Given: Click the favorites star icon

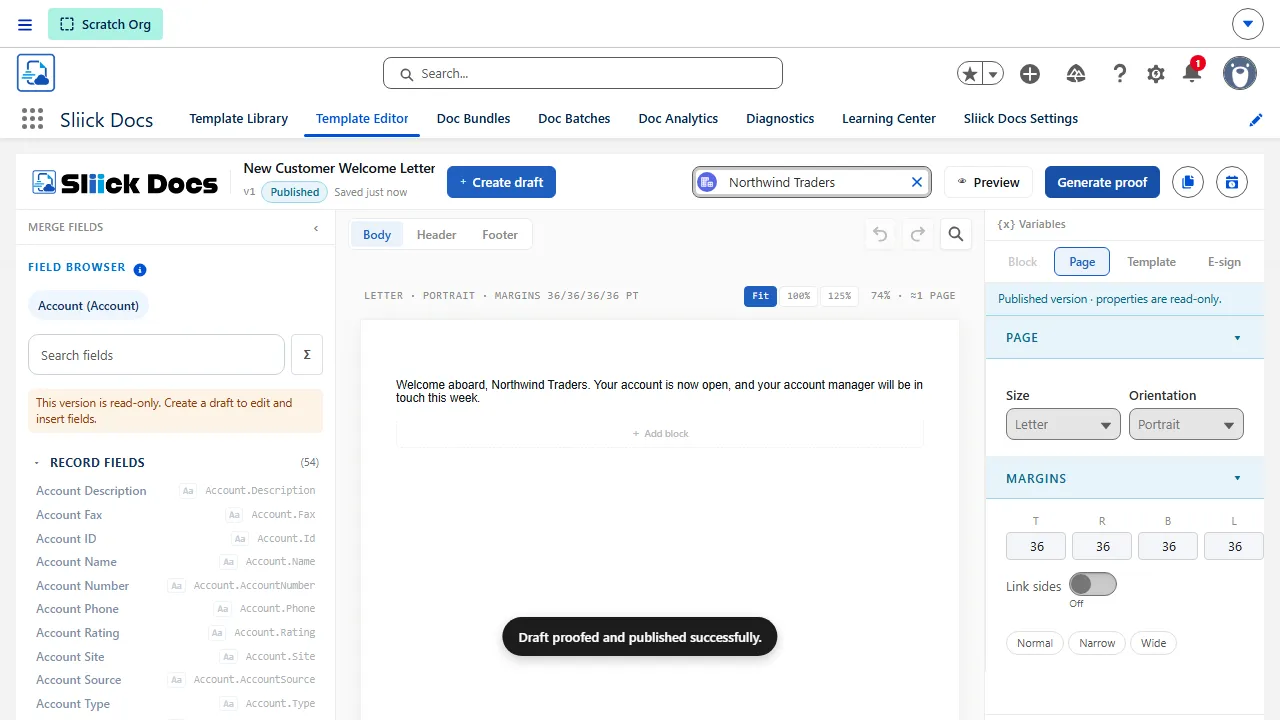Looking at the screenshot, I should pos(969,74).
